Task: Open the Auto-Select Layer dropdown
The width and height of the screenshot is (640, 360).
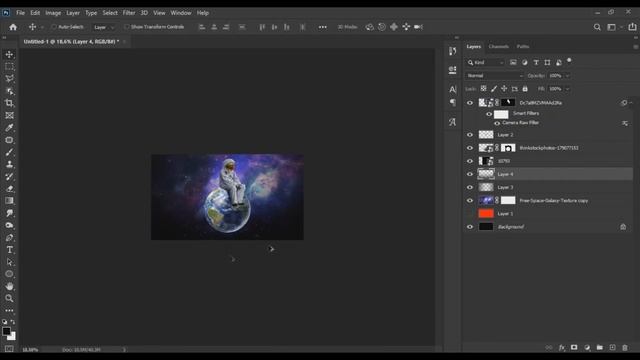Action: (104, 27)
